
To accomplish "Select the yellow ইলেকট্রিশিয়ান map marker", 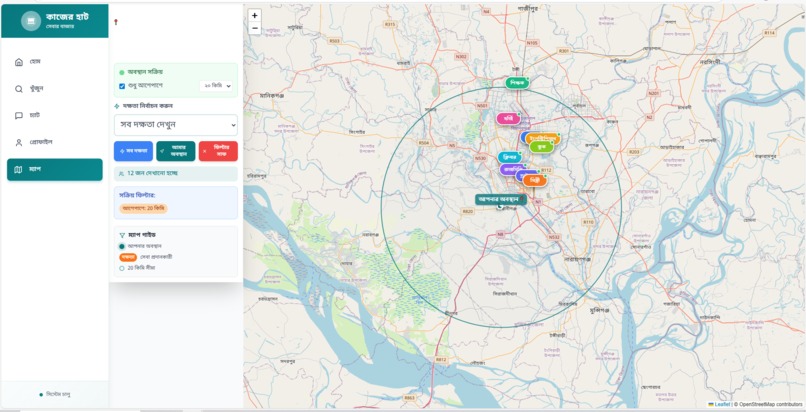I will pyautogui.click(x=544, y=138).
